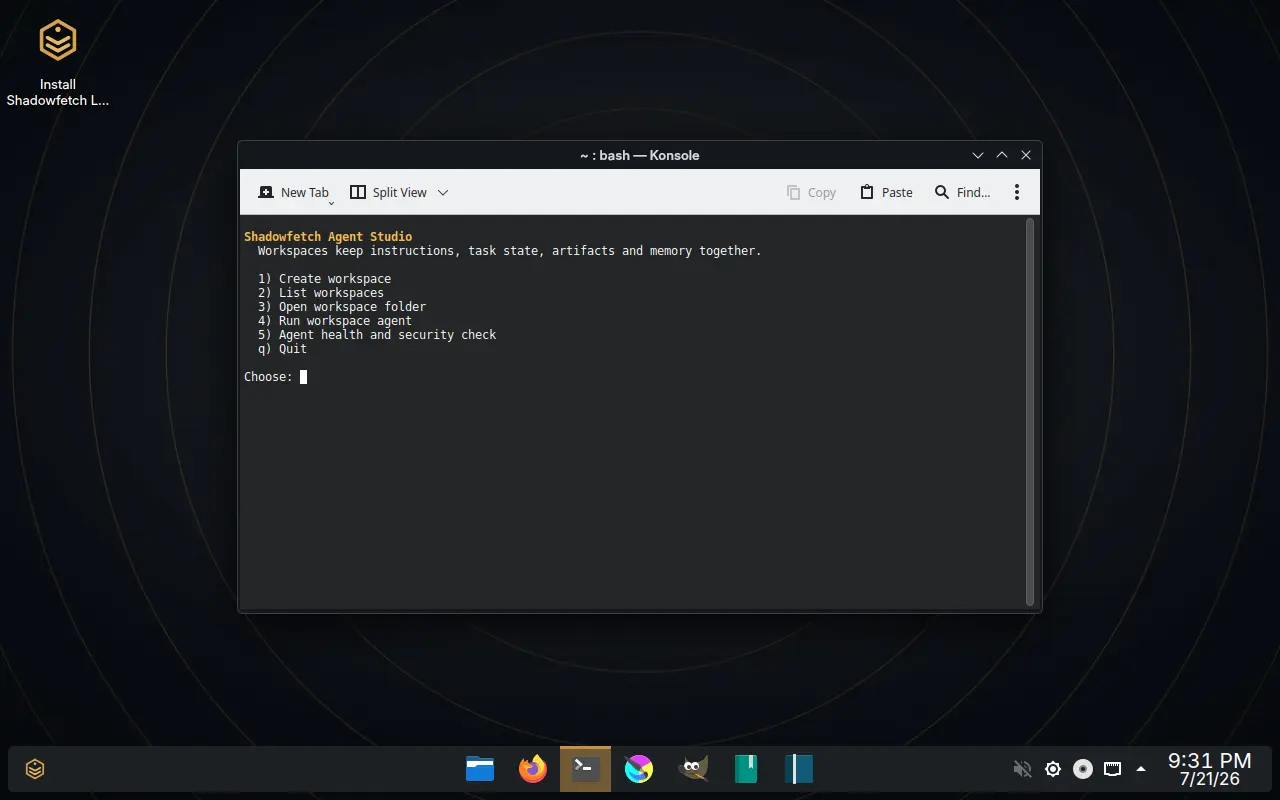Click the muted volume tray icon
This screenshot has height=800, width=1280.
coord(1022,769)
